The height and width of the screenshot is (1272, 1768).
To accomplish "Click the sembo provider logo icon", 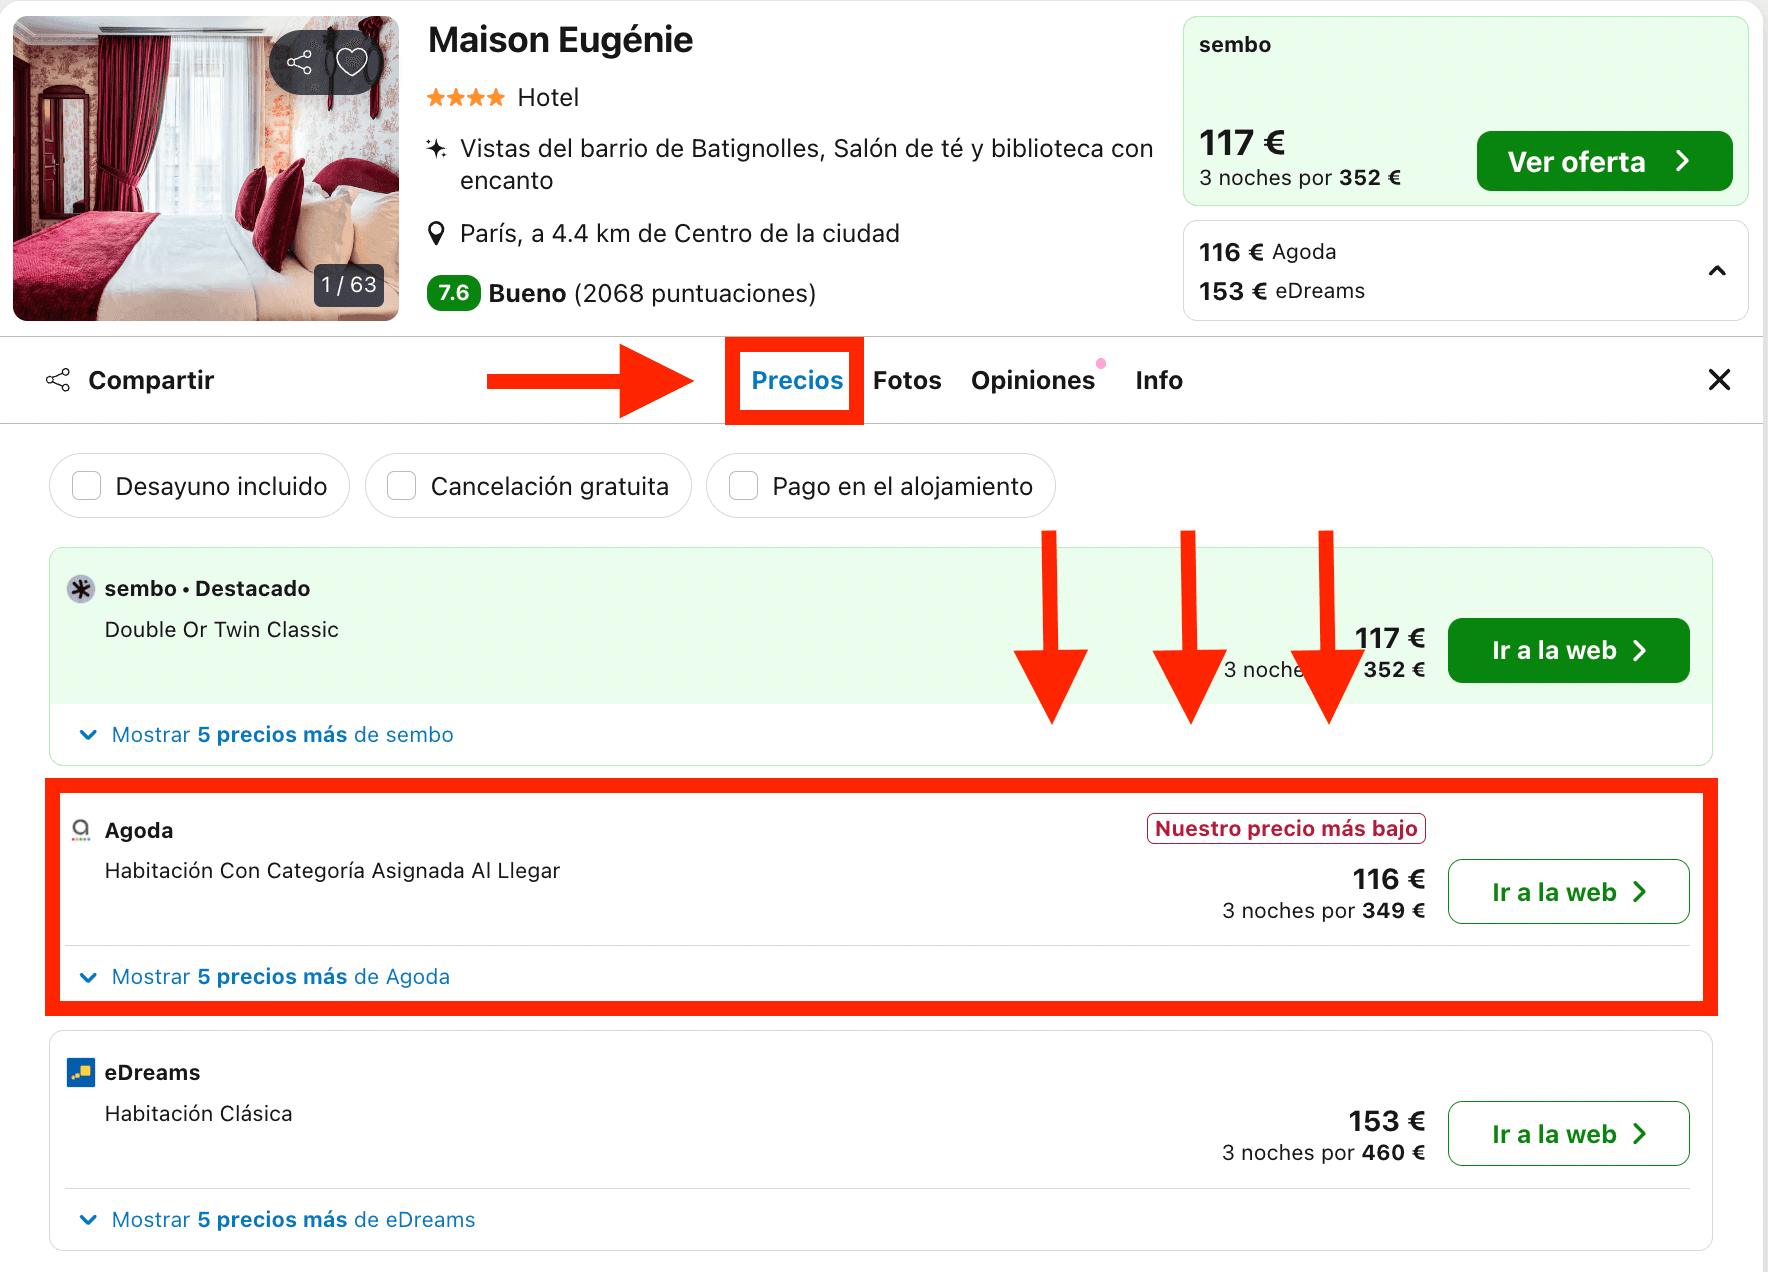I will click(x=81, y=589).
